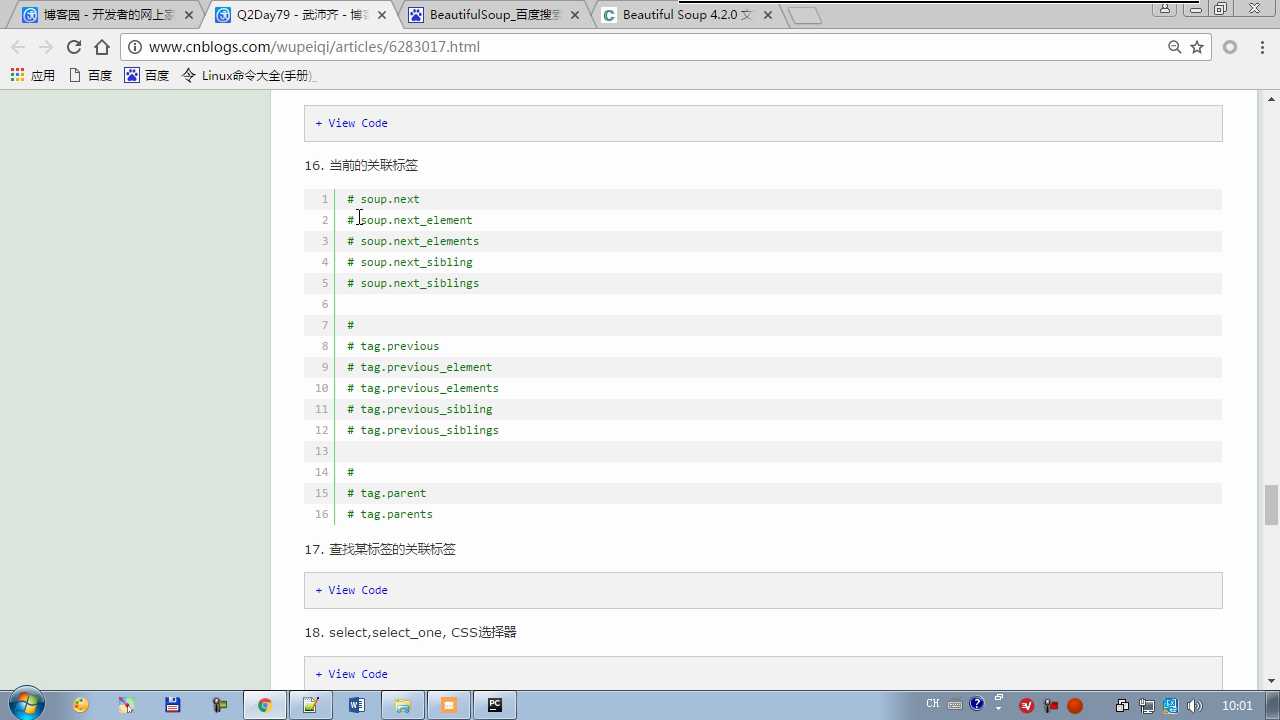
Task: Open Notepad++ icon in taskbar
Action: [x=310, y=705]
